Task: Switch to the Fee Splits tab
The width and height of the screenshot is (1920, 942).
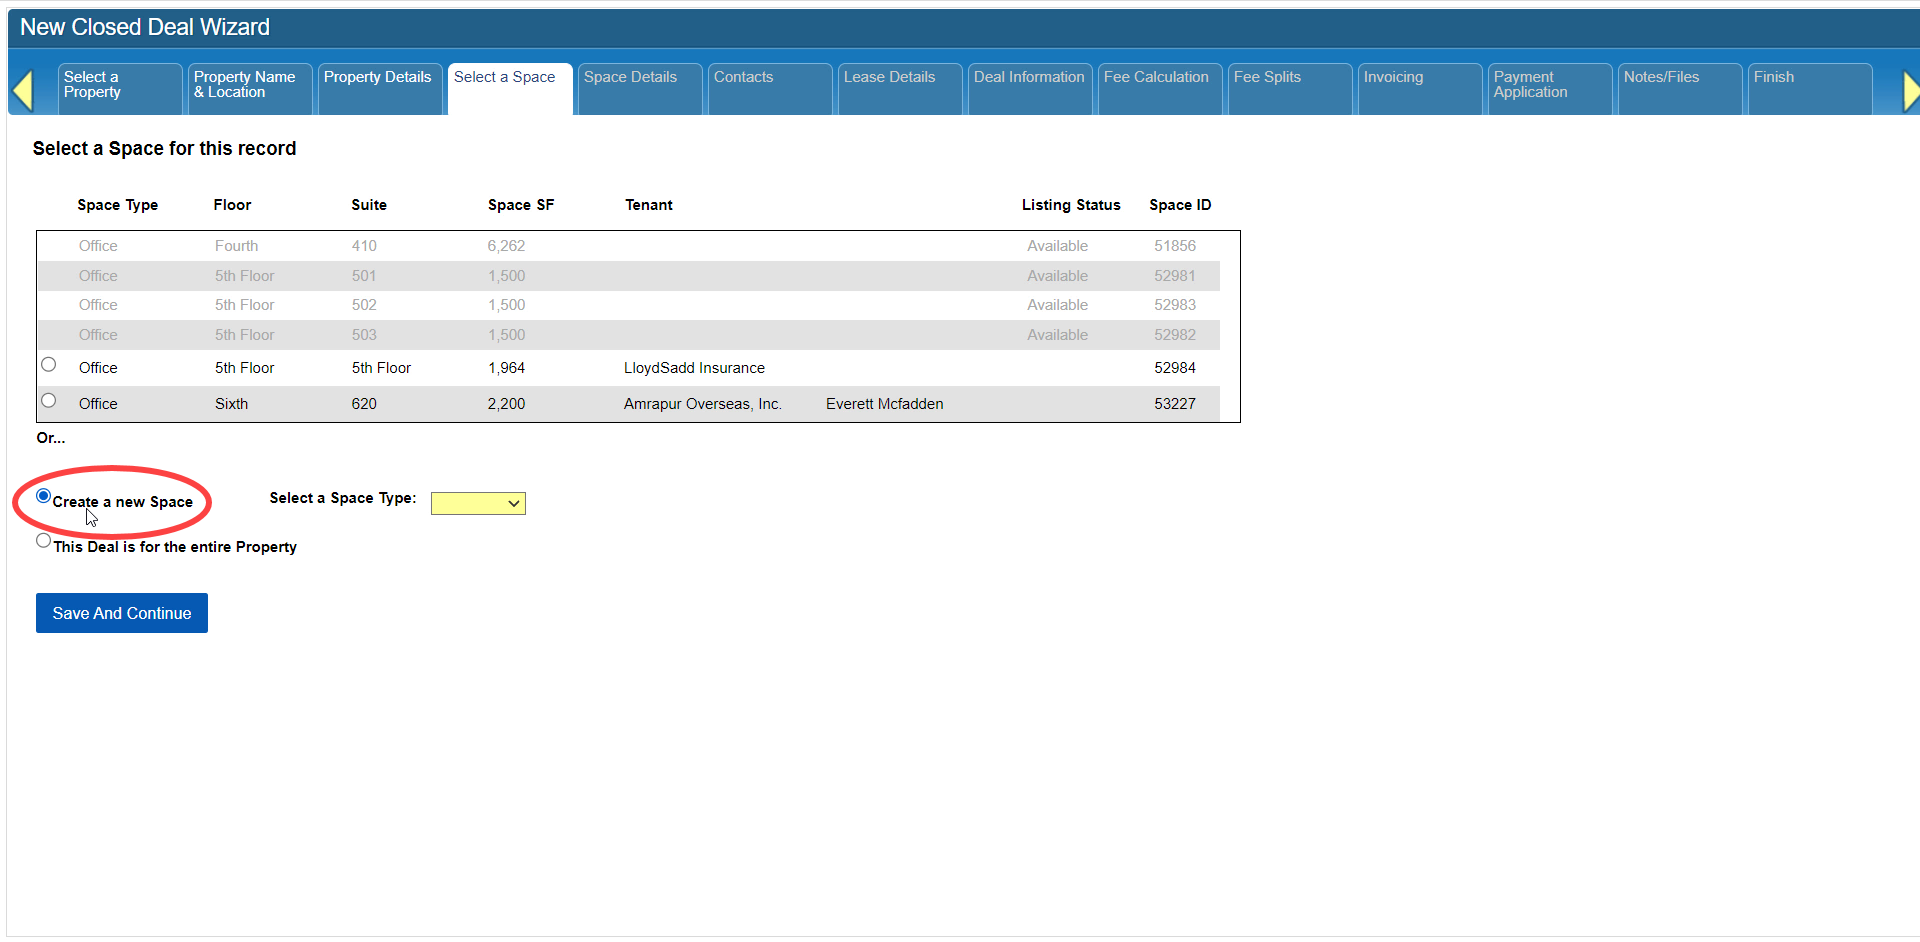Action: pos(1289,88)
